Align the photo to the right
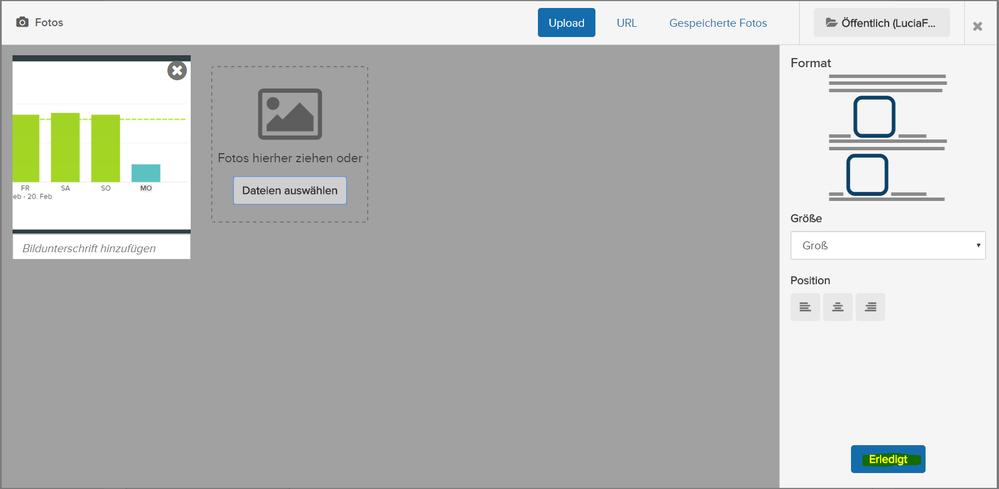This screenshot has height=489, width=999. click(x=870, y=307)
